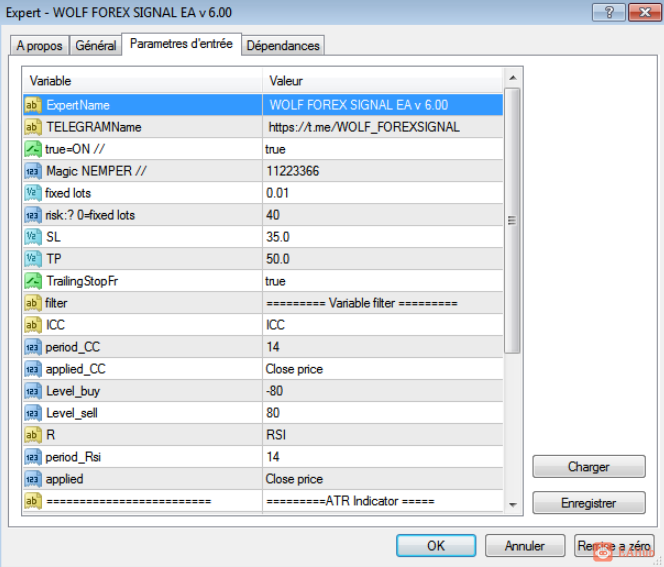
Task: Click the scroll up arrow of parameters list
Action: point(513,78)
